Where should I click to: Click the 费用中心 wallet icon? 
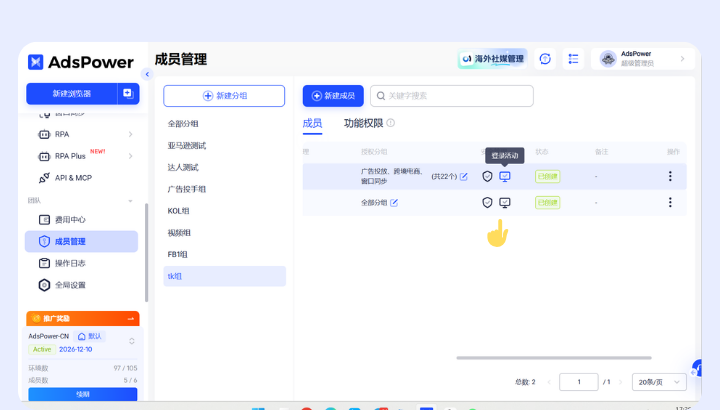tap(44, 220)
